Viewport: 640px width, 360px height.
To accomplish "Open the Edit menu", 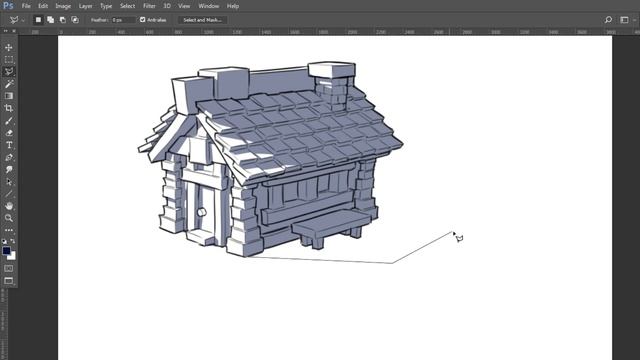I will (x=43, y=6).
